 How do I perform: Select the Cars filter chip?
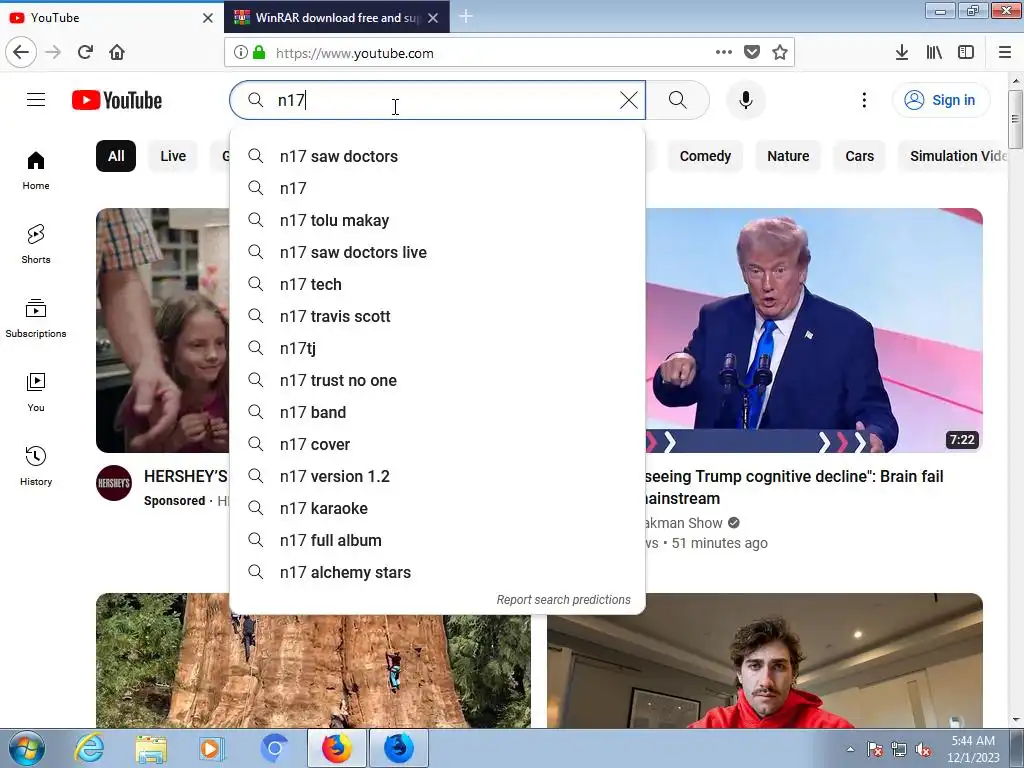(x=859, y=156)
